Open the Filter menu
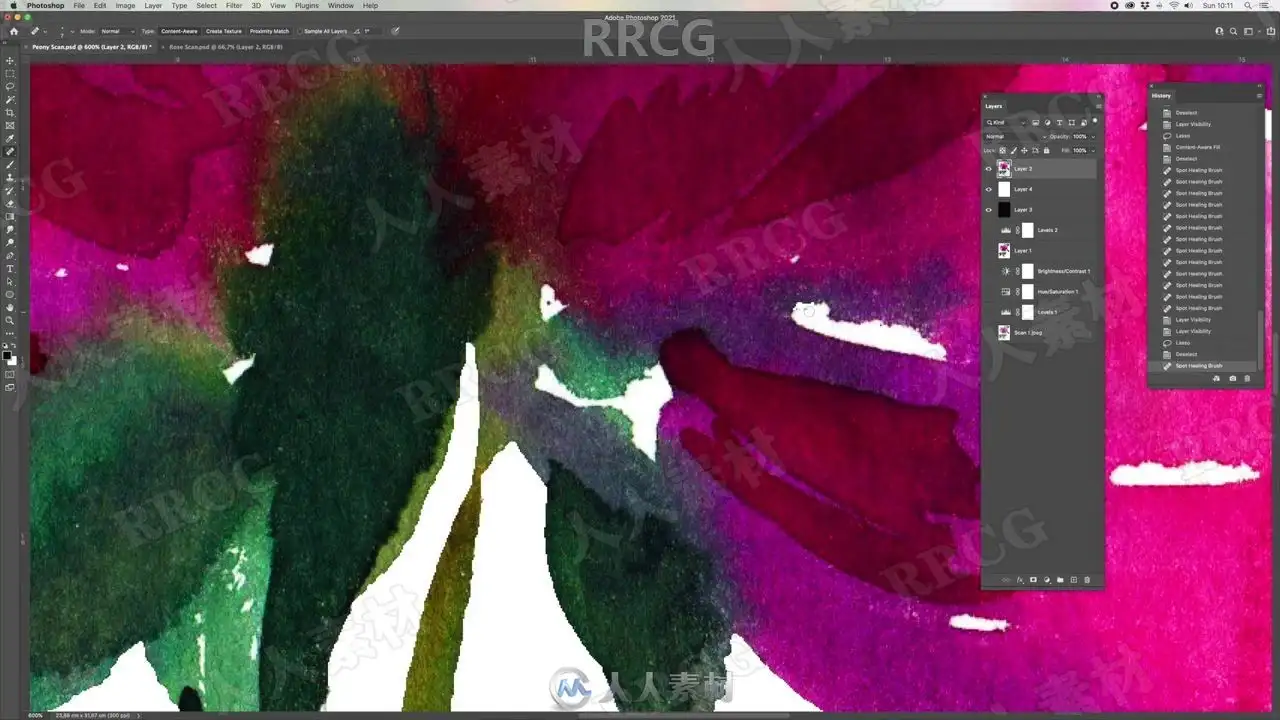The width and height of the screenshot is (1280, 720). [233, 5]
